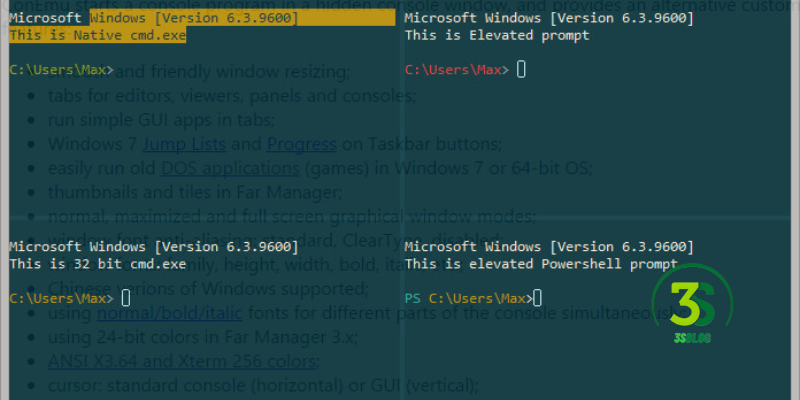Click the unhighlighted word Microsoft in native pane
The image size is (800, 400).
(x=44, y=18)
